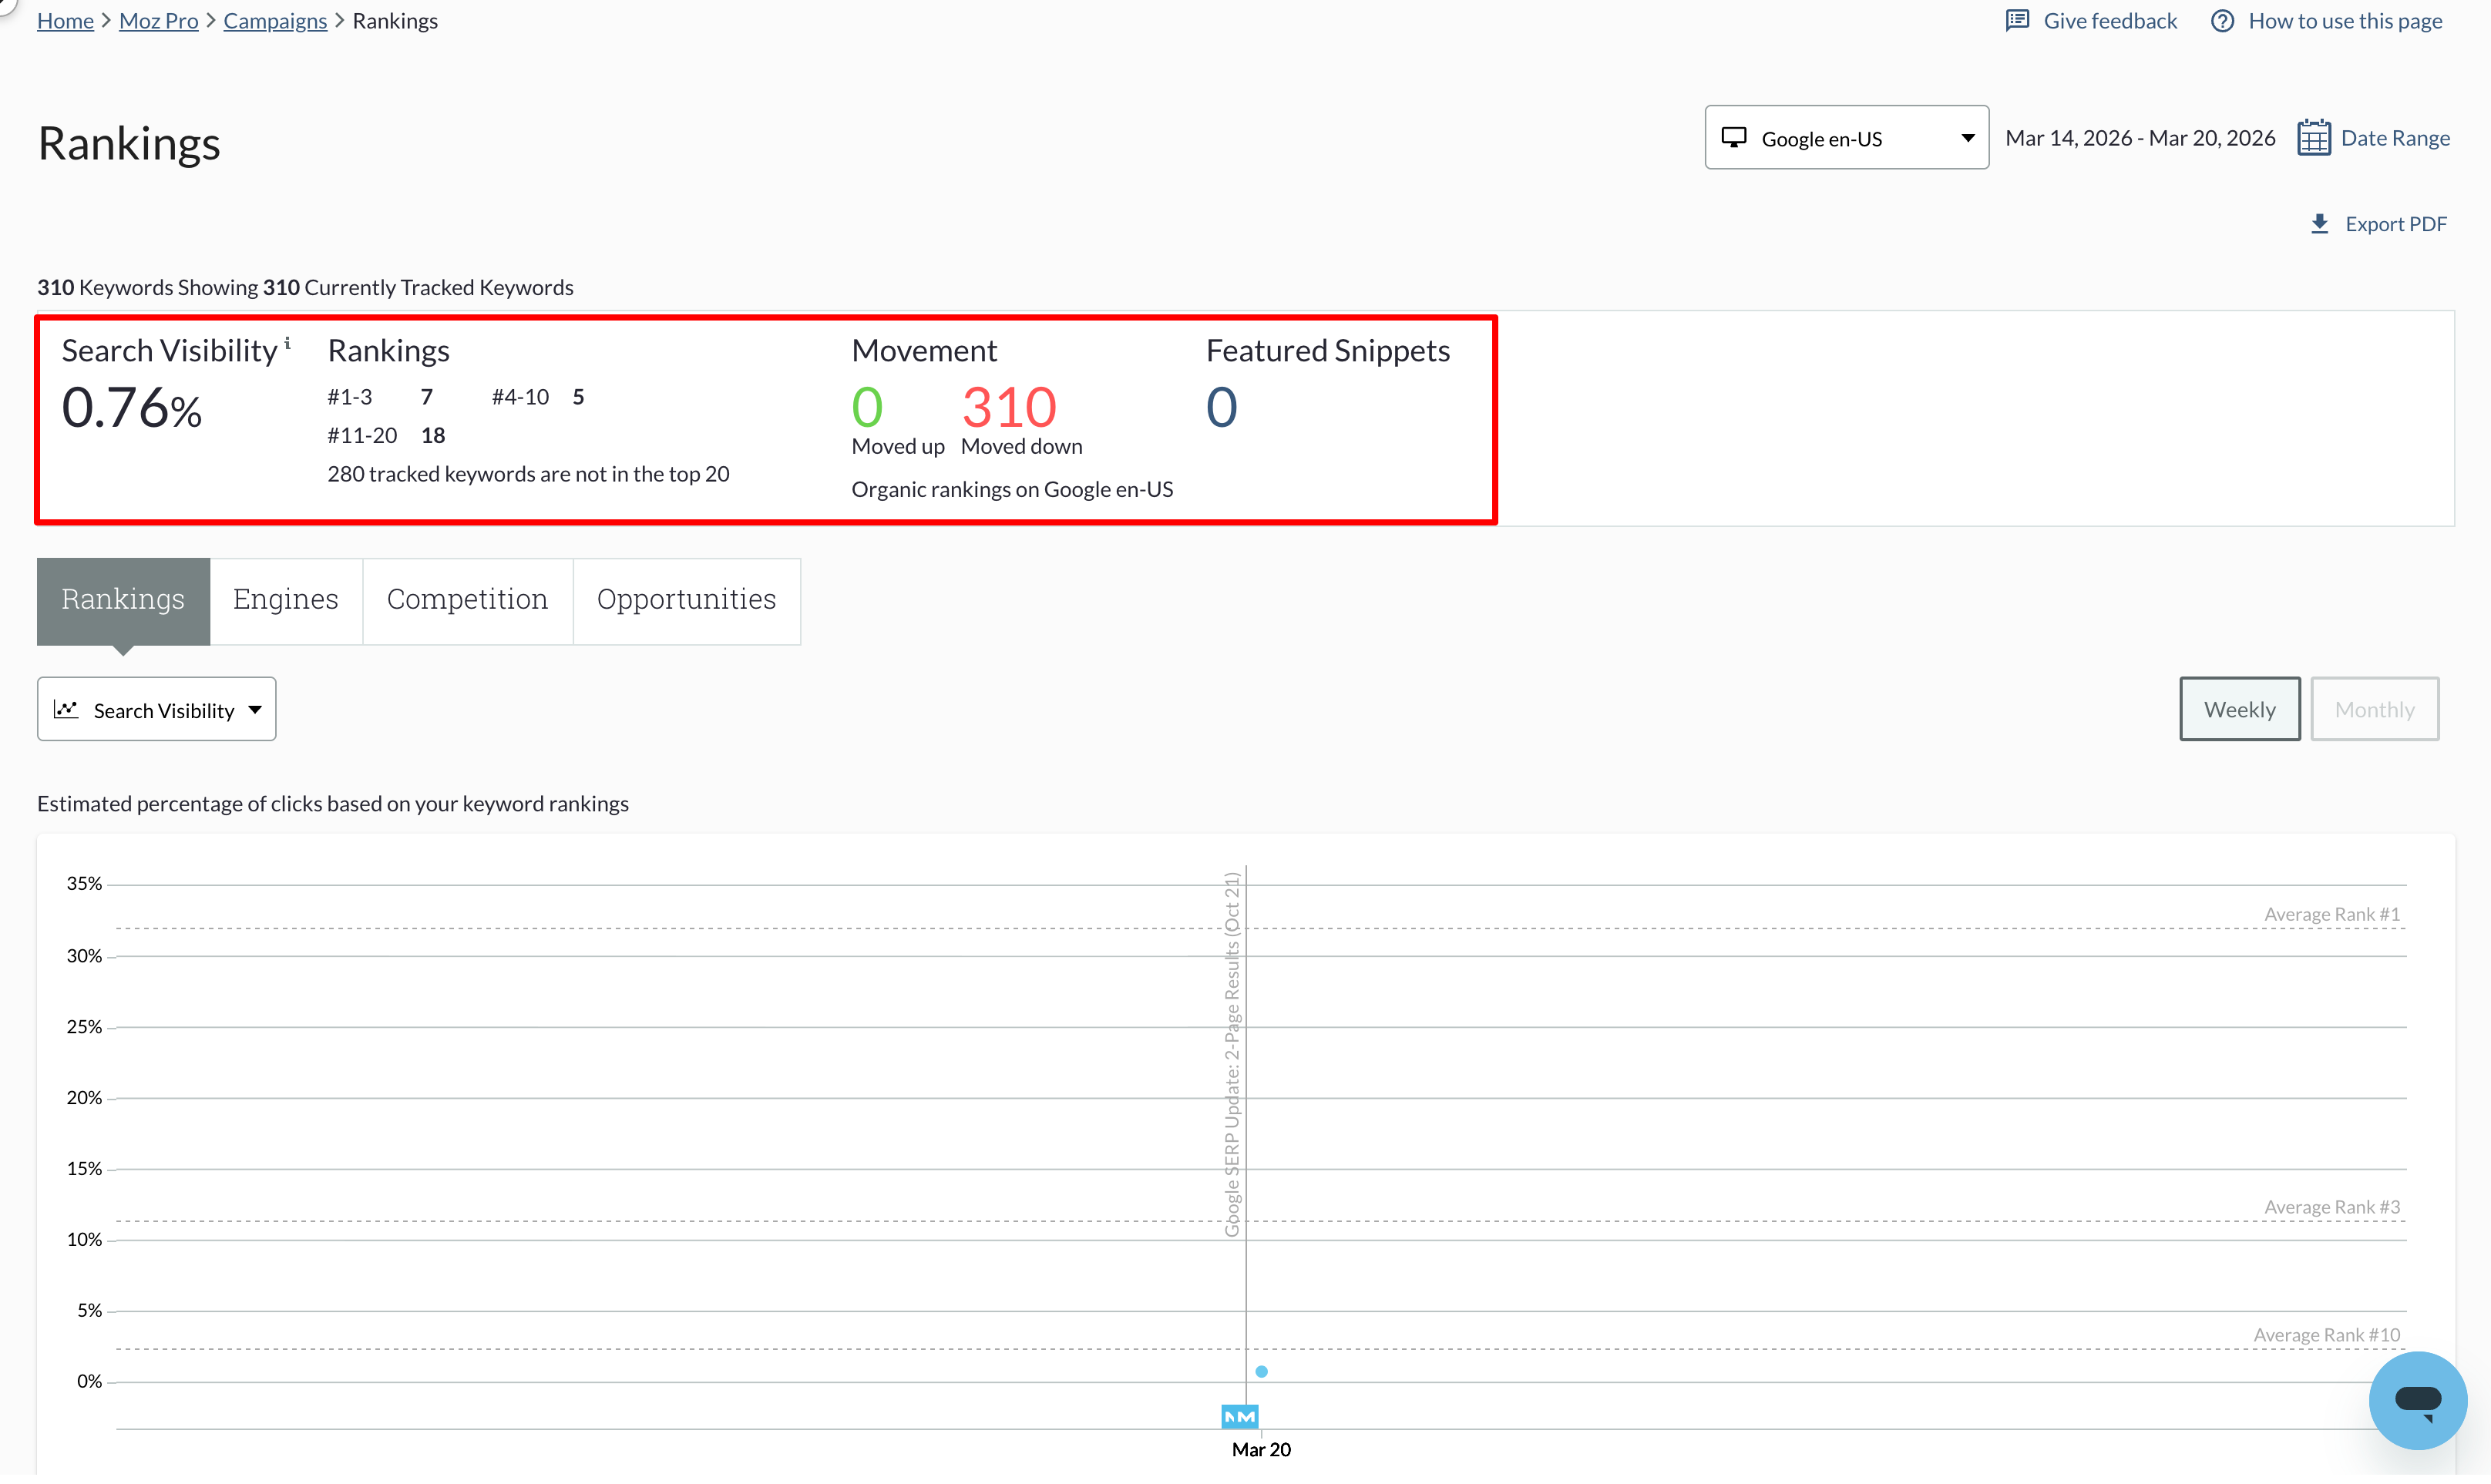This screenshot has width=2491, height=1484.
Task: Click the line-chart icon beside Search Visibility
Action: pyautogui.click(x=66, y=709)
